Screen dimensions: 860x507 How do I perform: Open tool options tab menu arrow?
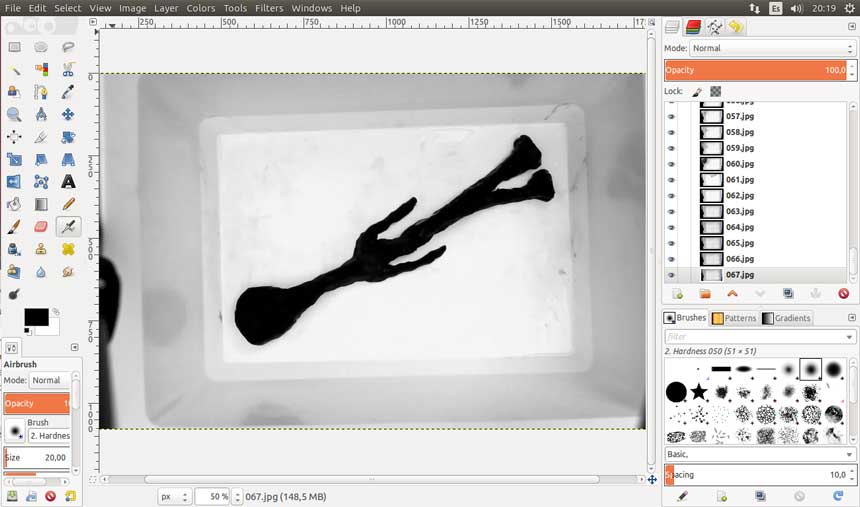pyautogui.click(x=75, y=347)
